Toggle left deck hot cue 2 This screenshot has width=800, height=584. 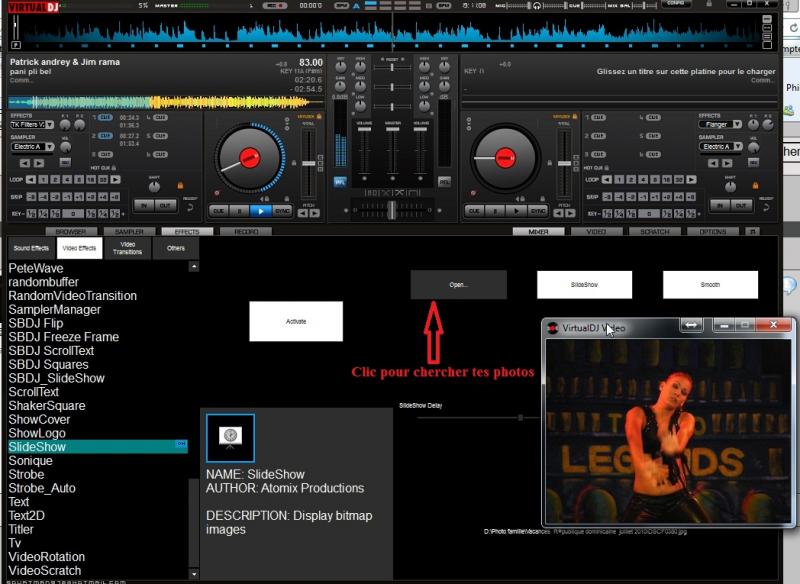tap(105, 136)
